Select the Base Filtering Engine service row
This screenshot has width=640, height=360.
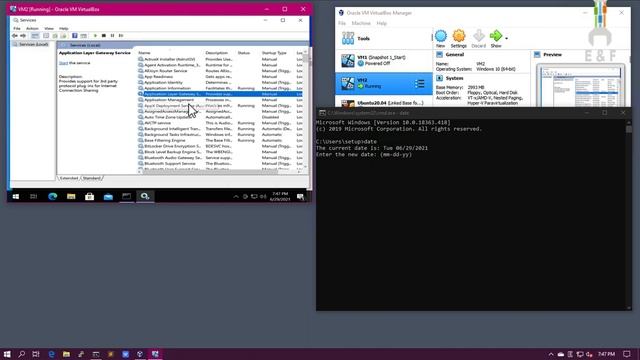coord(220,140)
